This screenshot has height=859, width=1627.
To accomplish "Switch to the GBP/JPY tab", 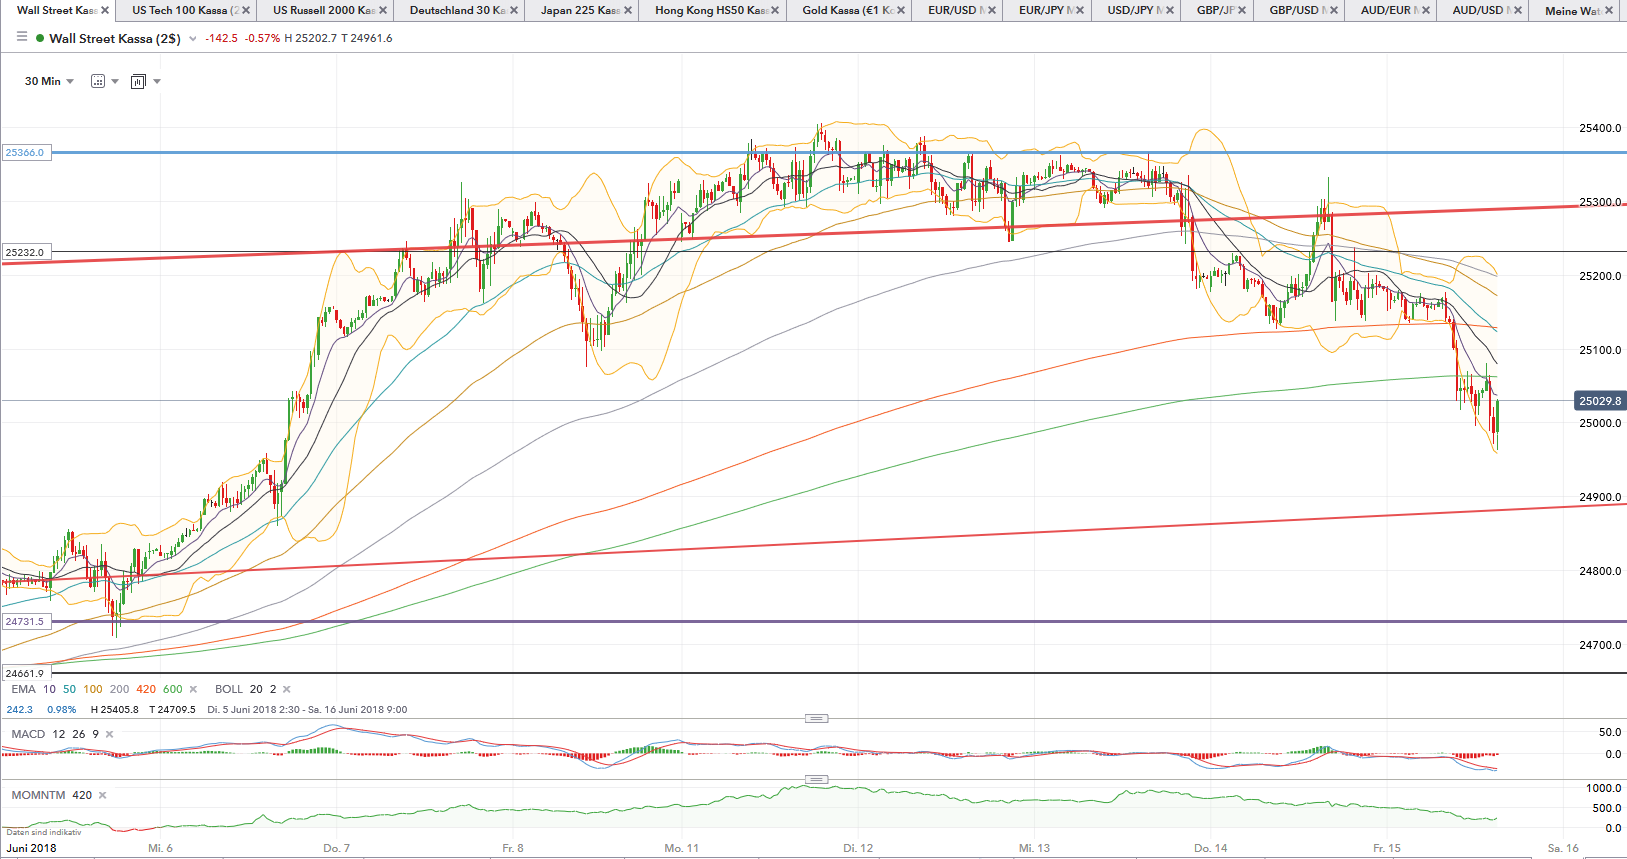I will (1215, 10).
